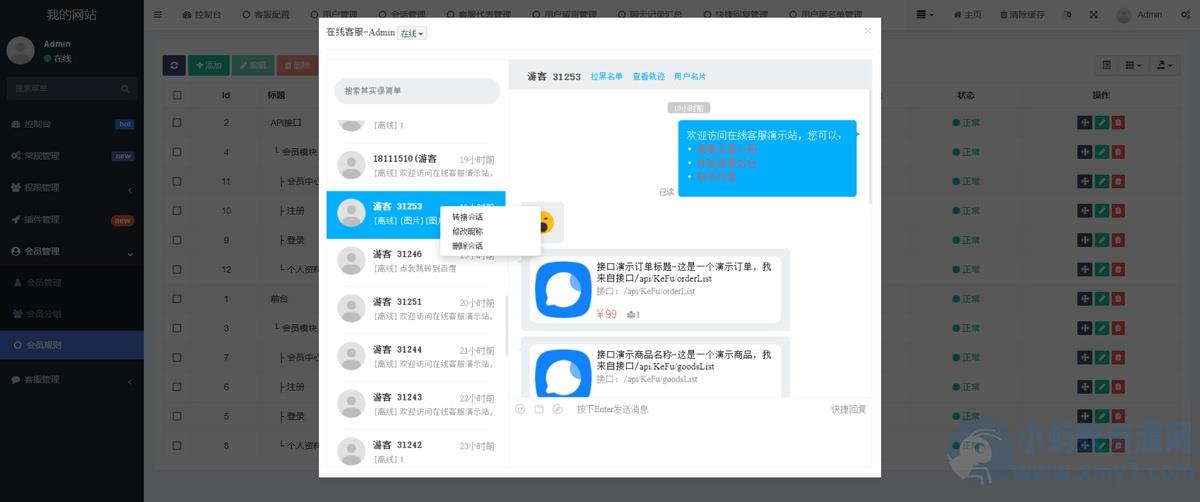Check the checkbox for row Id 1
This screenshot has width=1200, height=502.
click(177, 299)
